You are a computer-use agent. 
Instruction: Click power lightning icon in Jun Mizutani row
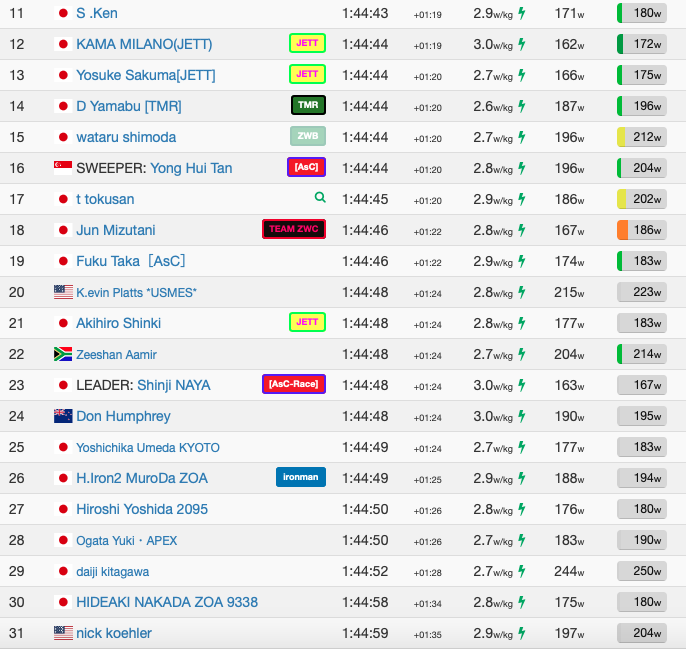pos(522,230)
